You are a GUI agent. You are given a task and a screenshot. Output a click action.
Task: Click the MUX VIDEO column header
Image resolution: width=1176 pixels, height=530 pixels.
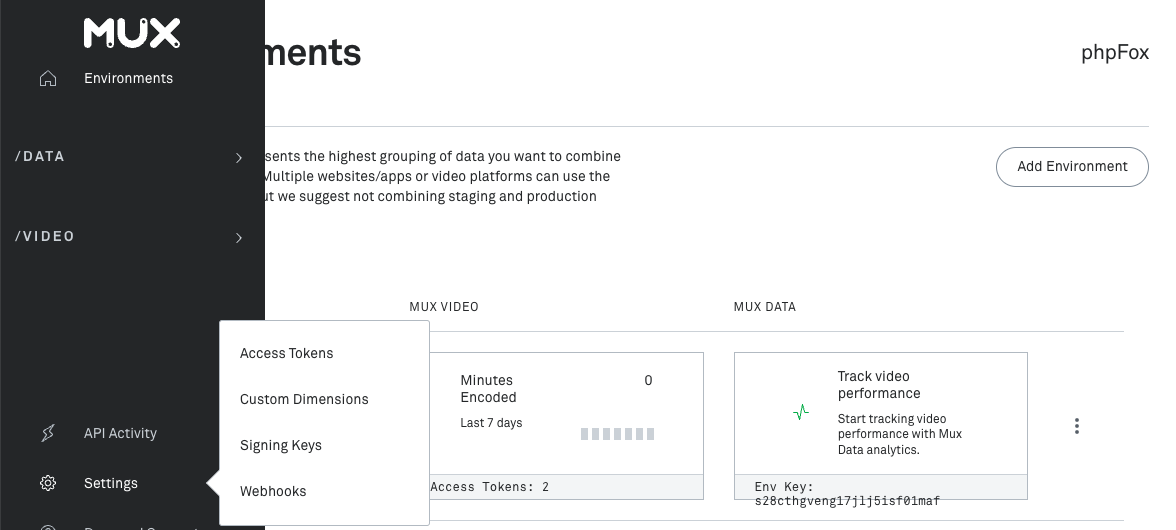pos(444,307)
